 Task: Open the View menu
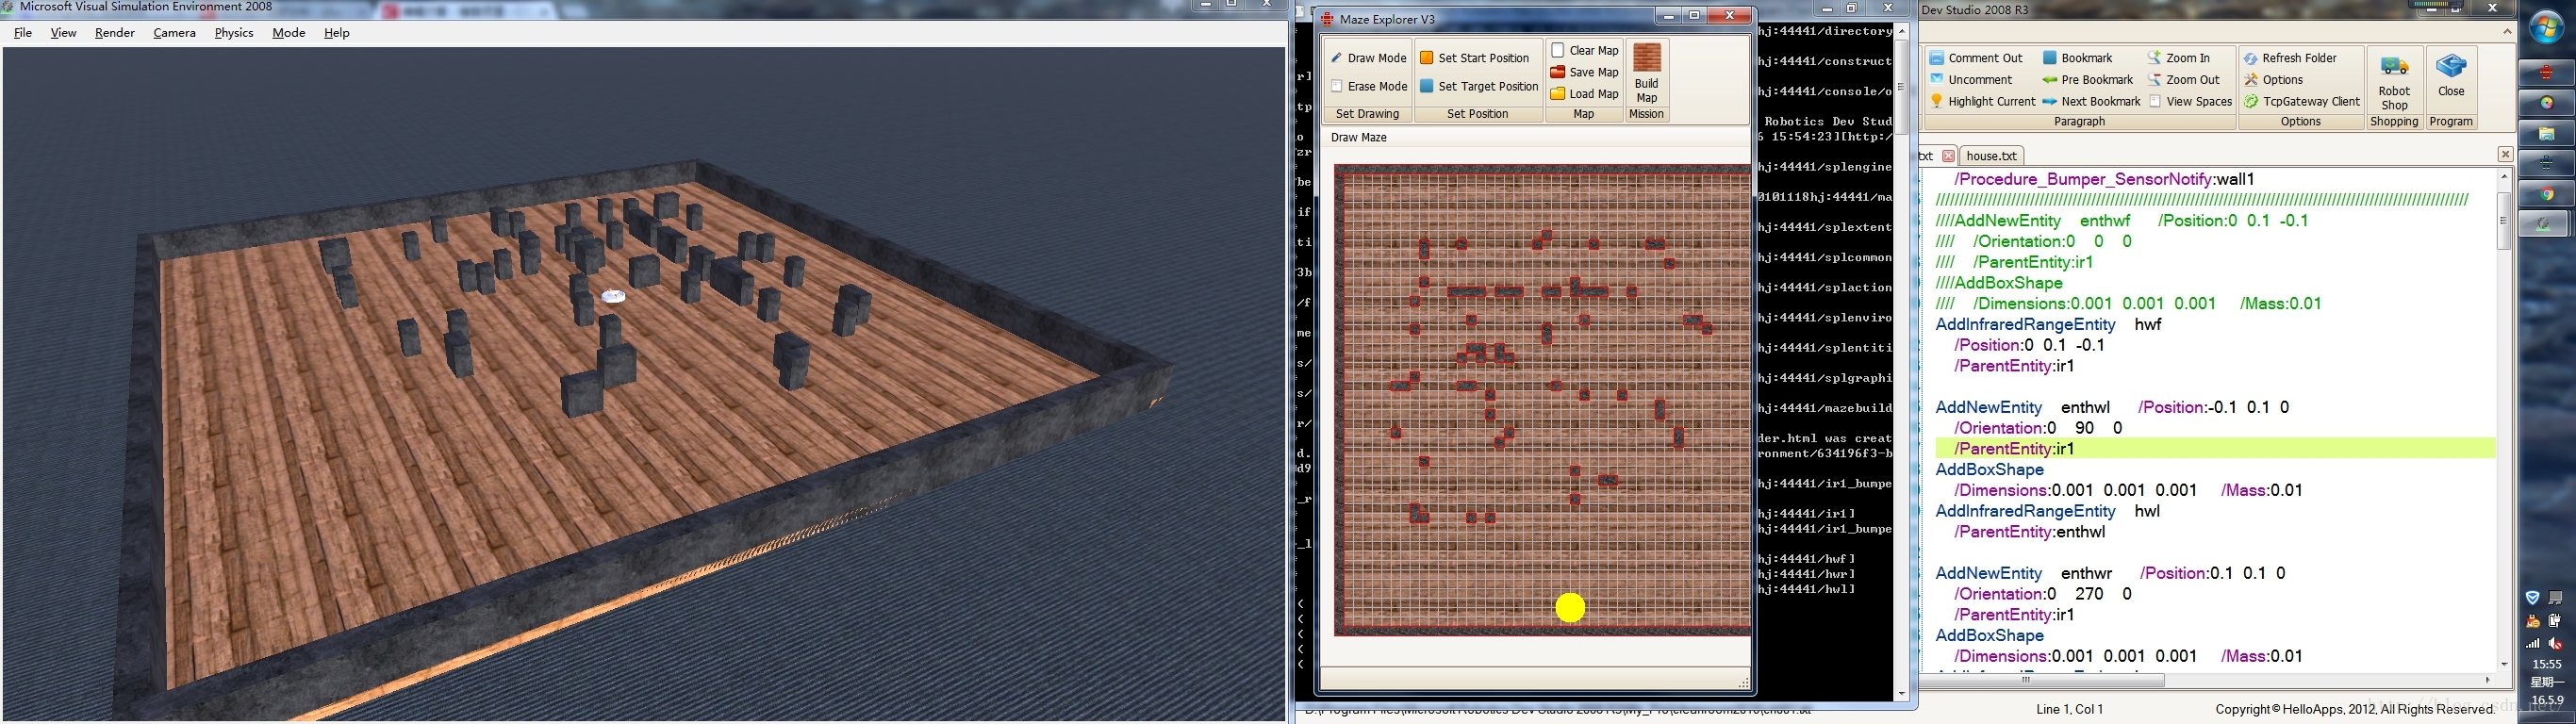pos(63,33)
